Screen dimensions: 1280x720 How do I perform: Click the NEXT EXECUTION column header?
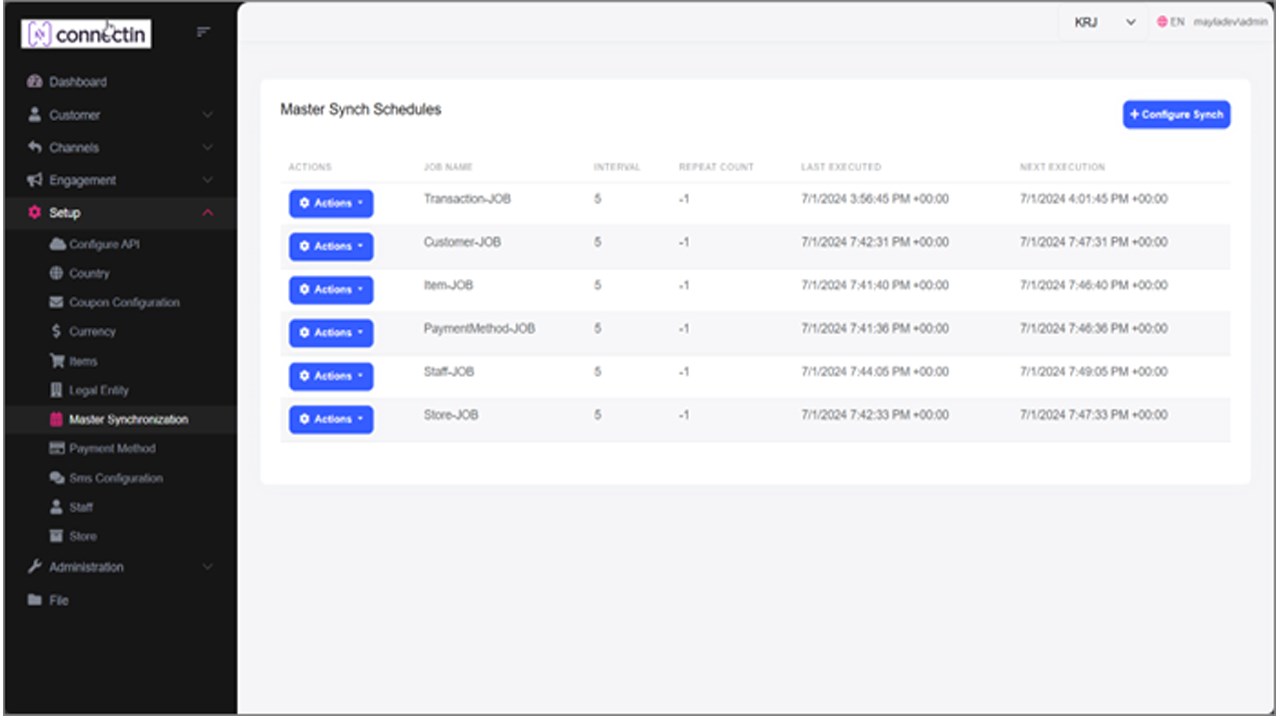click(x=1063, y=167)
